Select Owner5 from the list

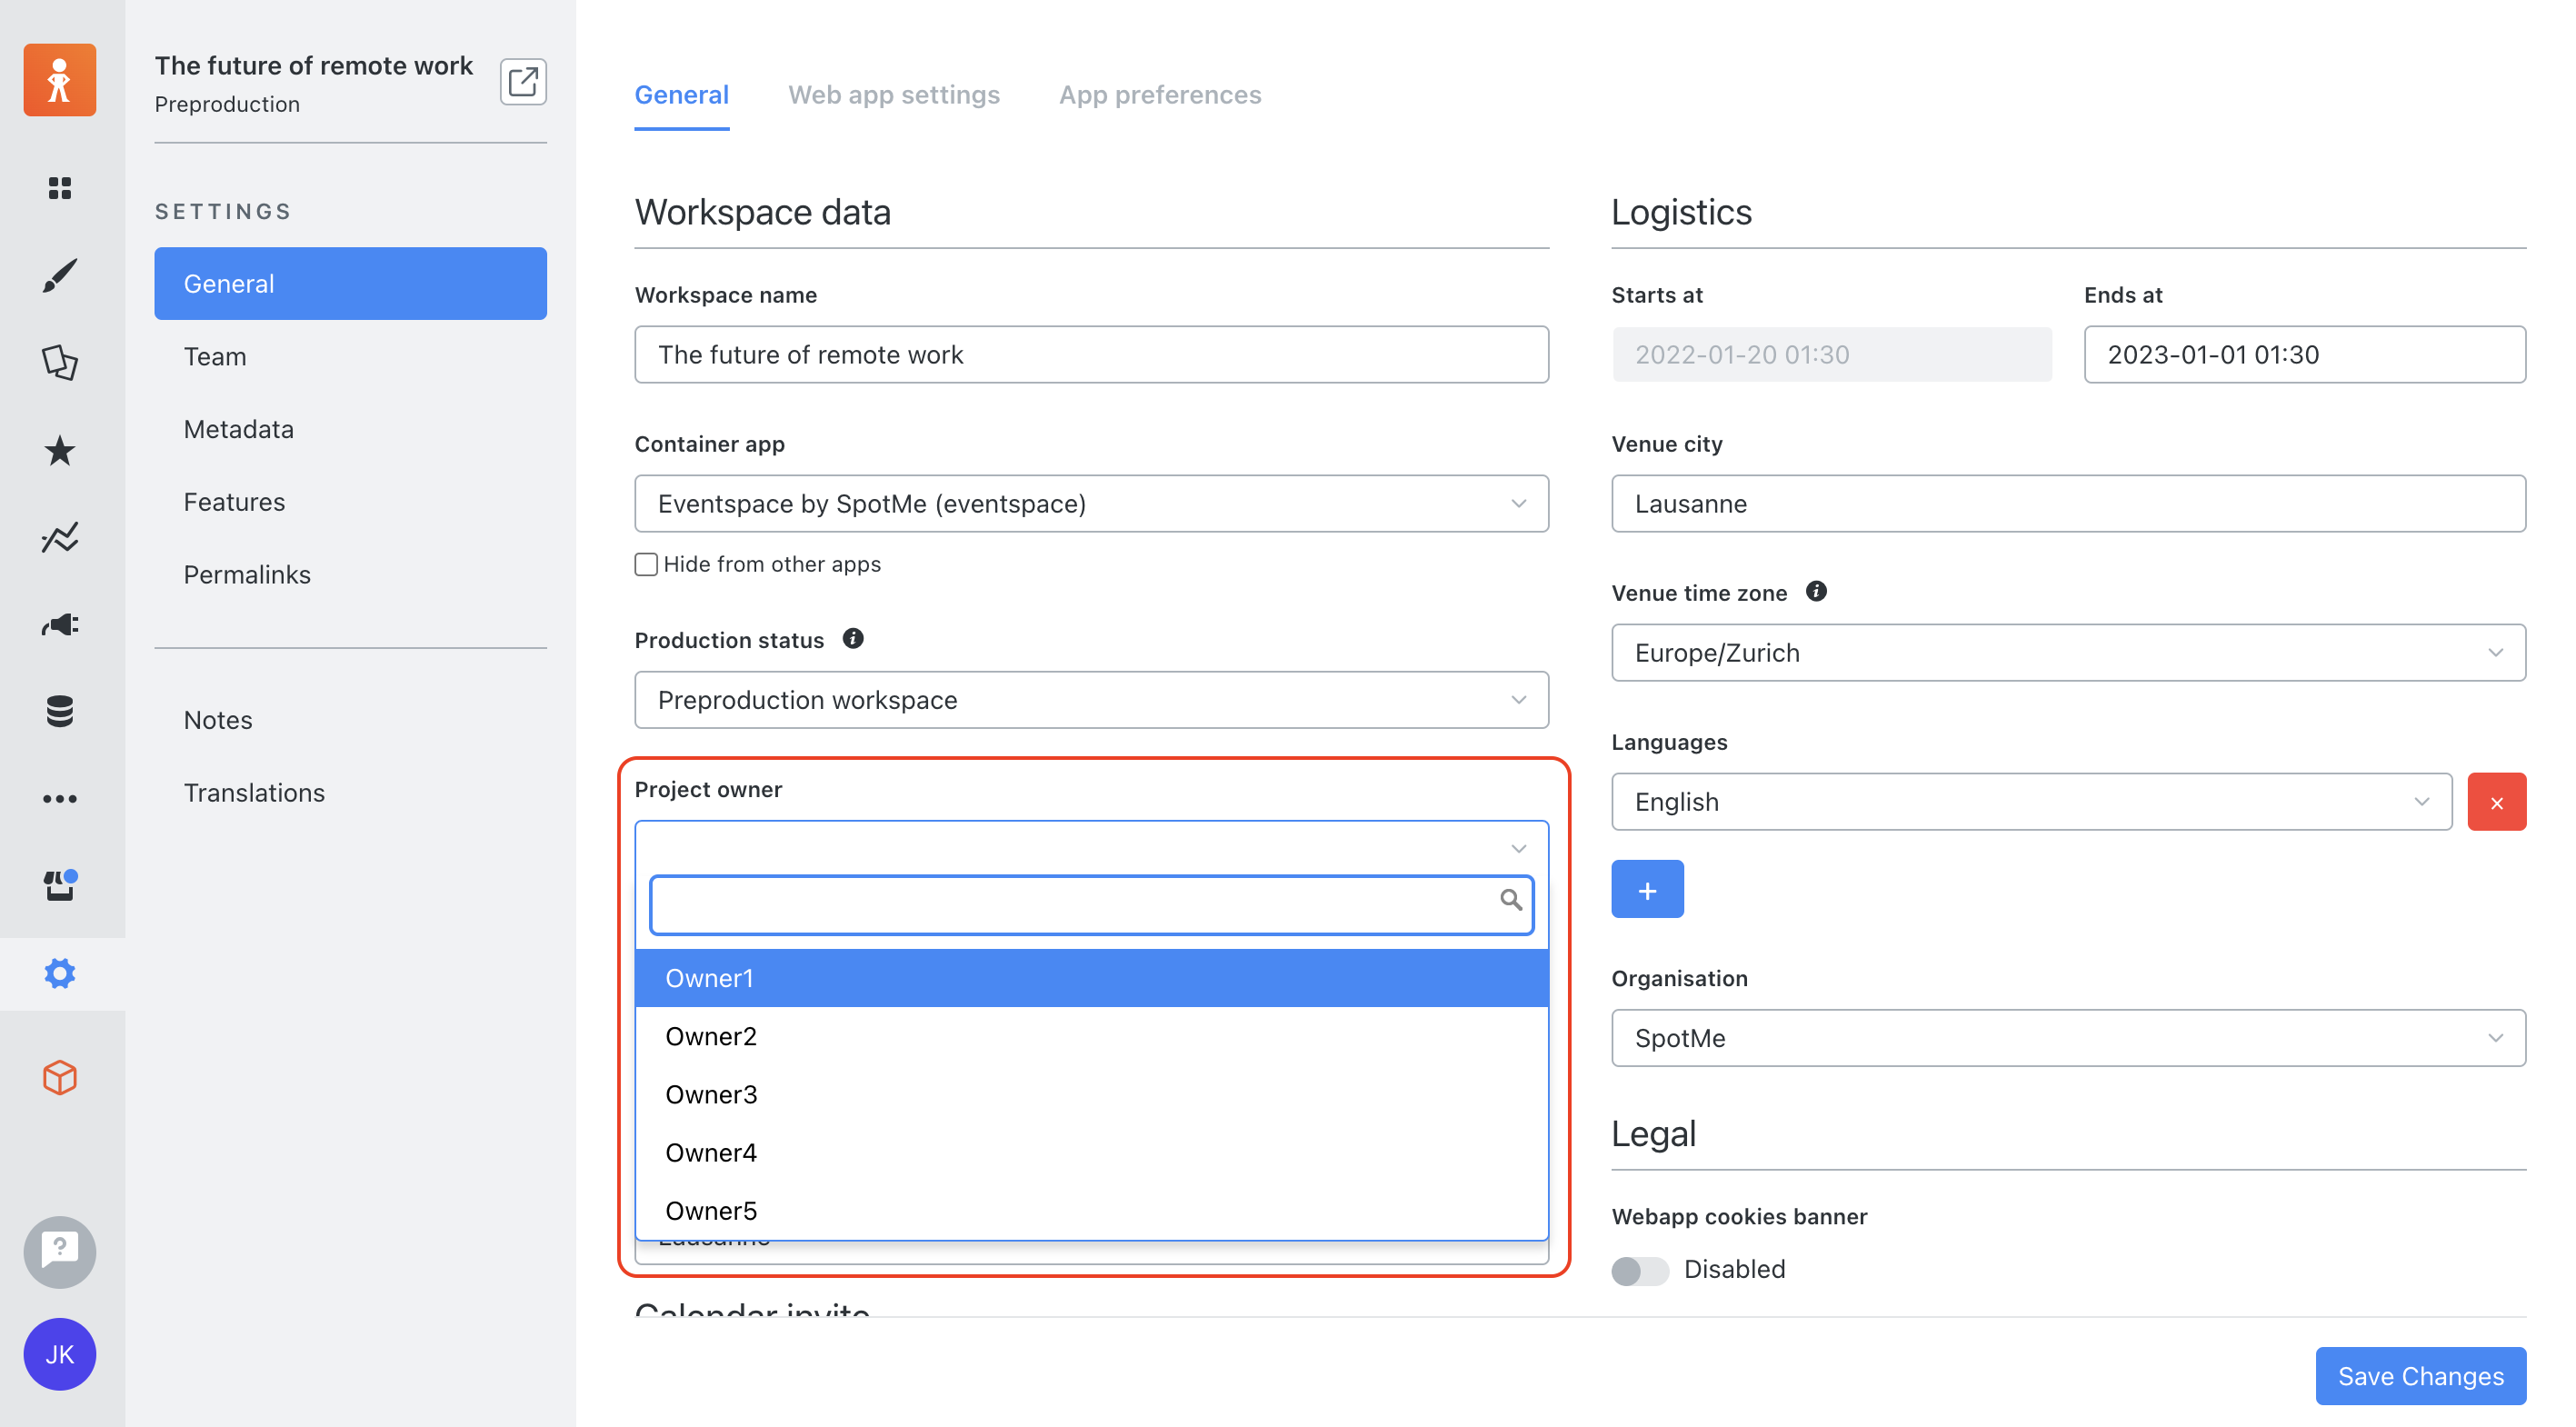coord(1092,1211)
